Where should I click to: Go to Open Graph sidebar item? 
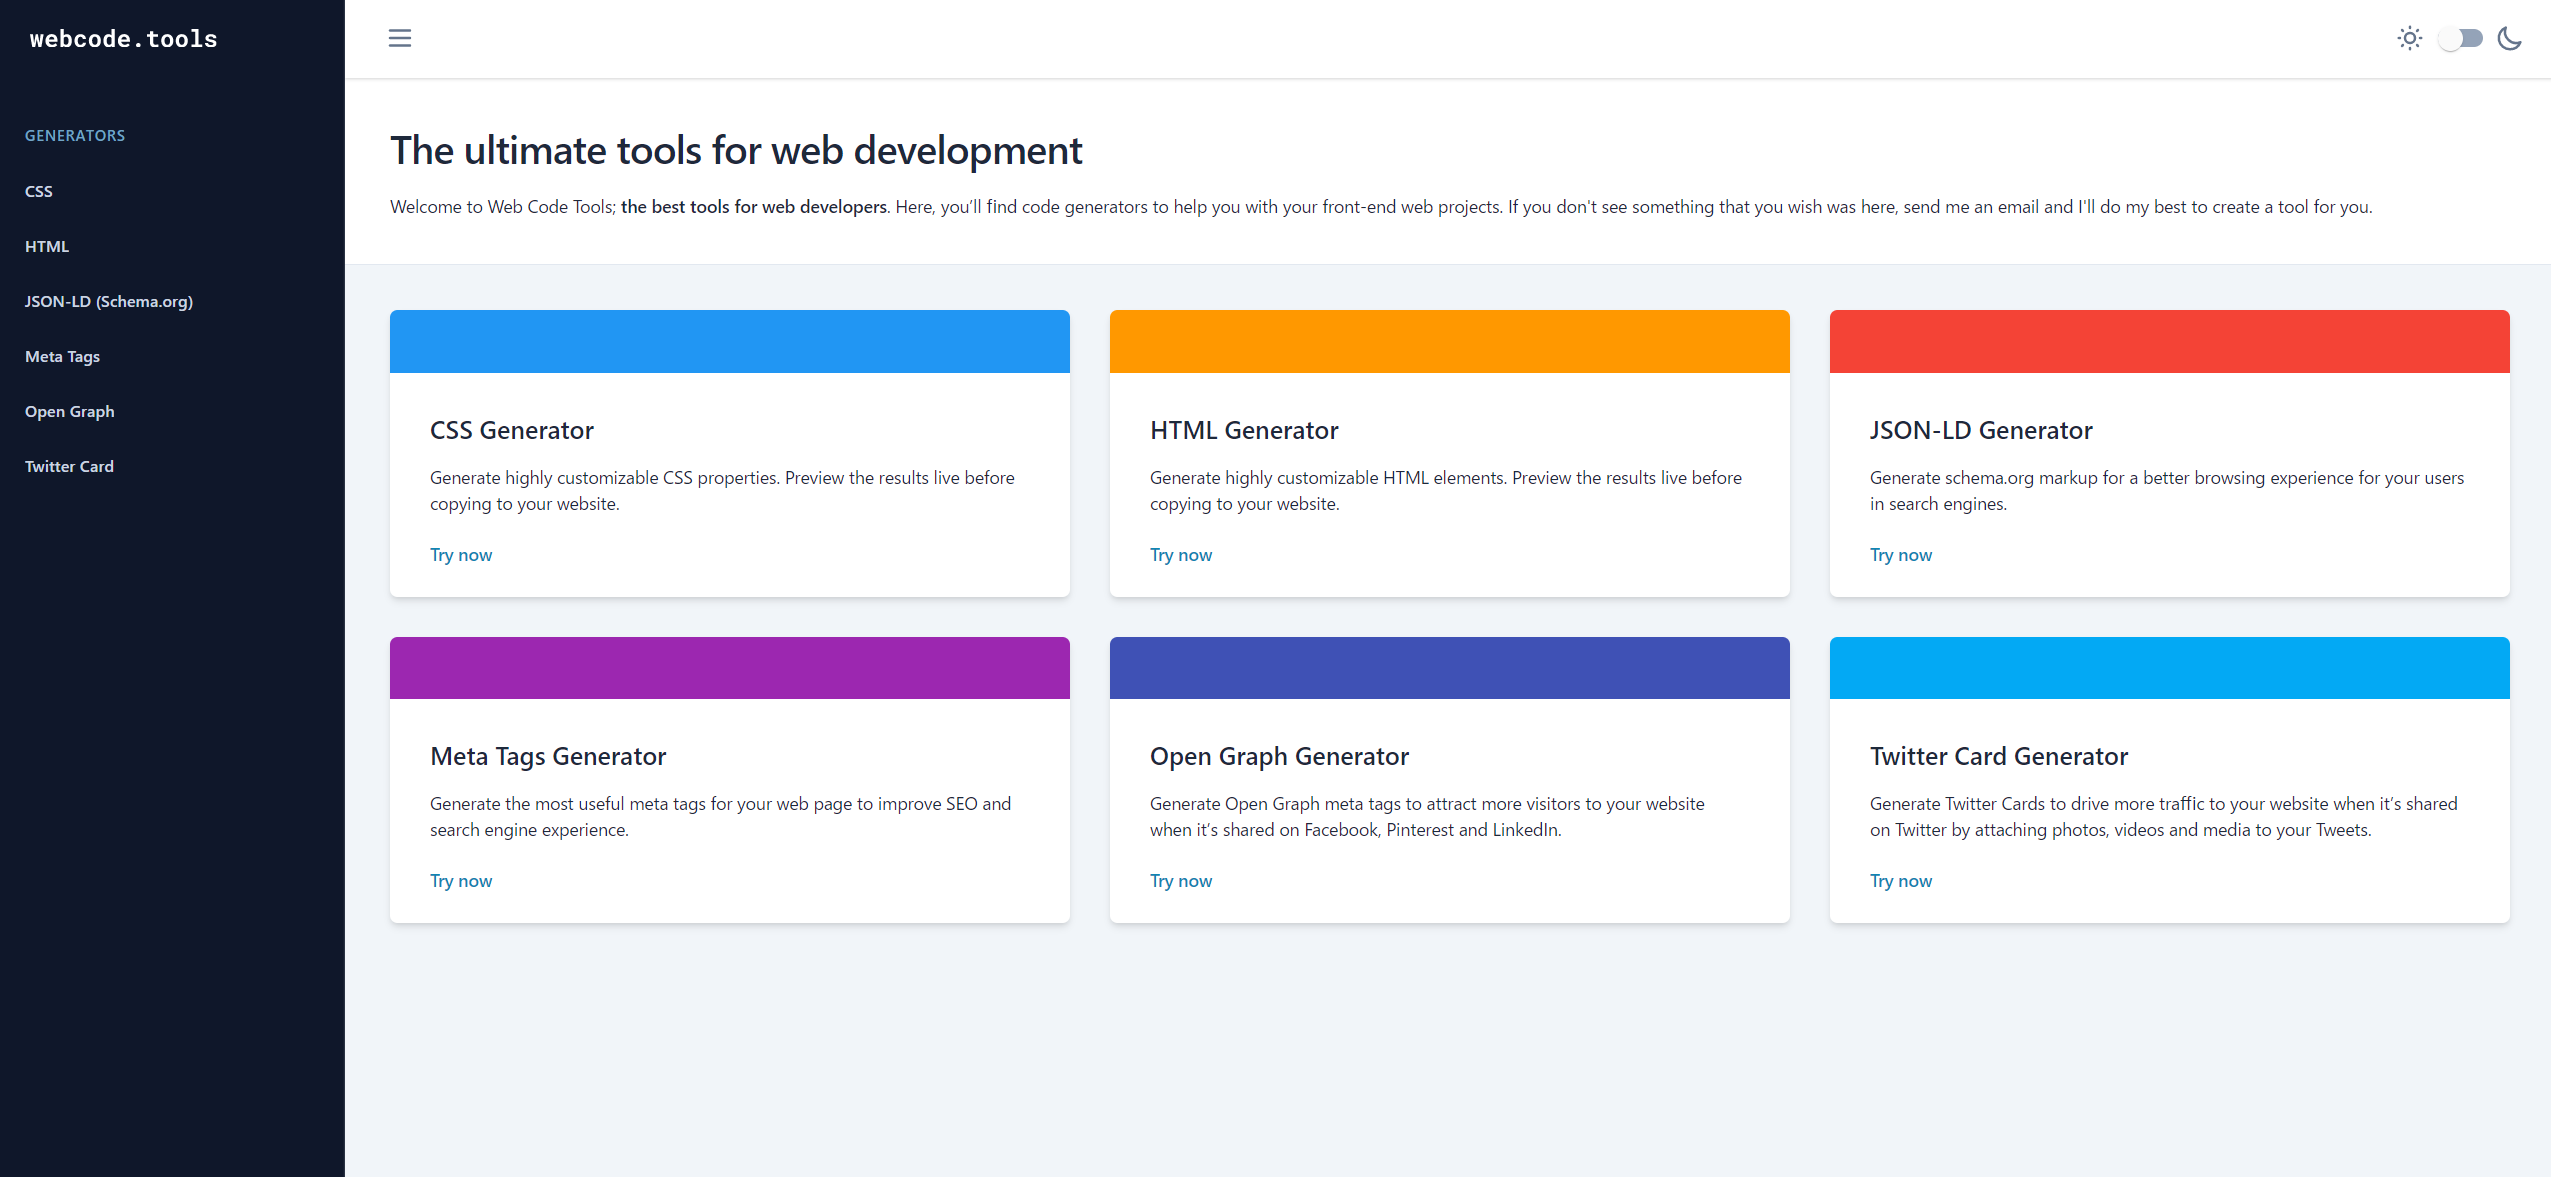(x=69, y=411)
